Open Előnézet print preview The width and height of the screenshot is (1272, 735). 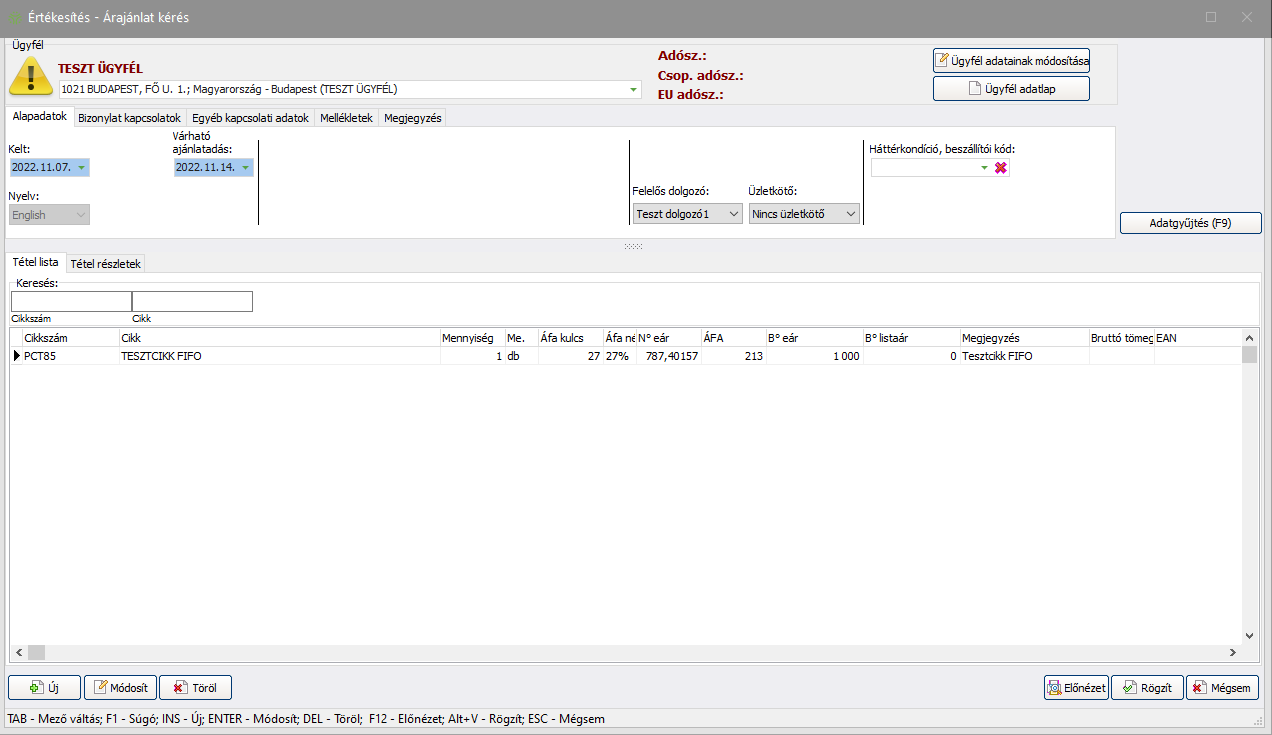[1075, 687]
